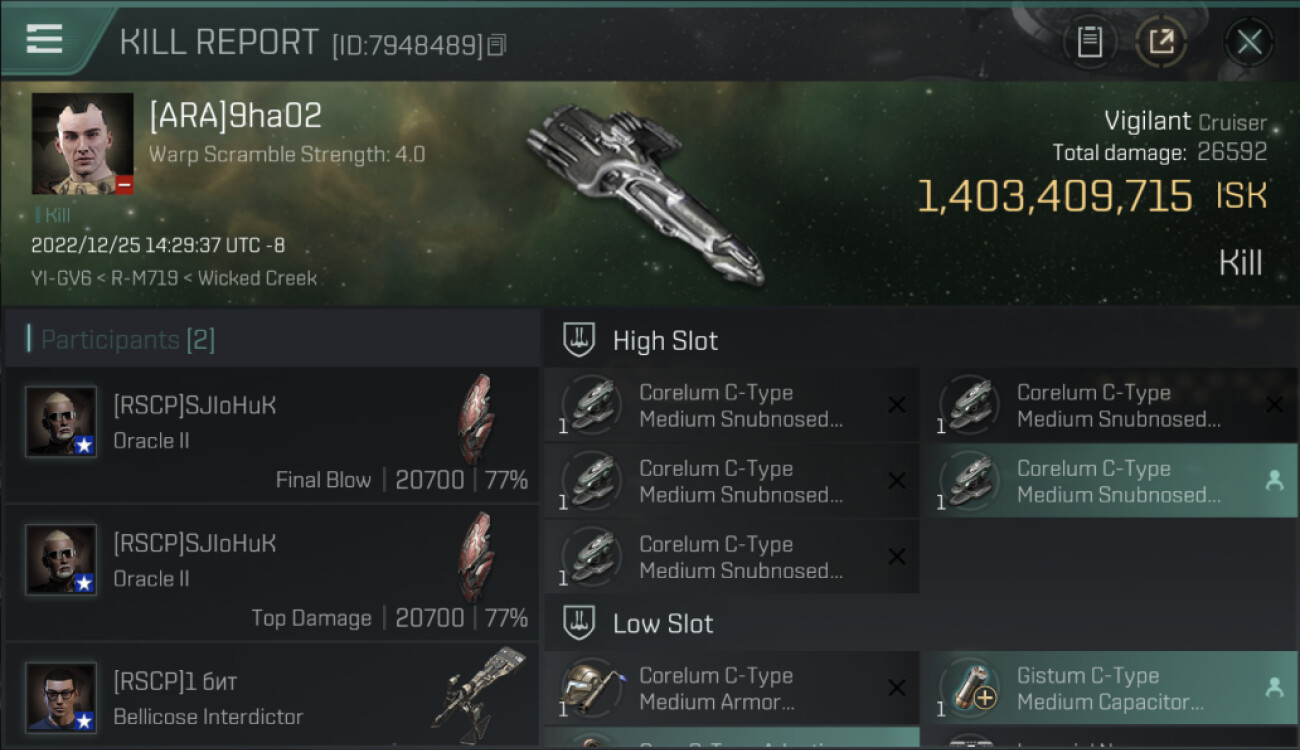This screenshot has width=1300, height=750.
Task: Open the clipboard notes icon
Action: (1089, 42)
